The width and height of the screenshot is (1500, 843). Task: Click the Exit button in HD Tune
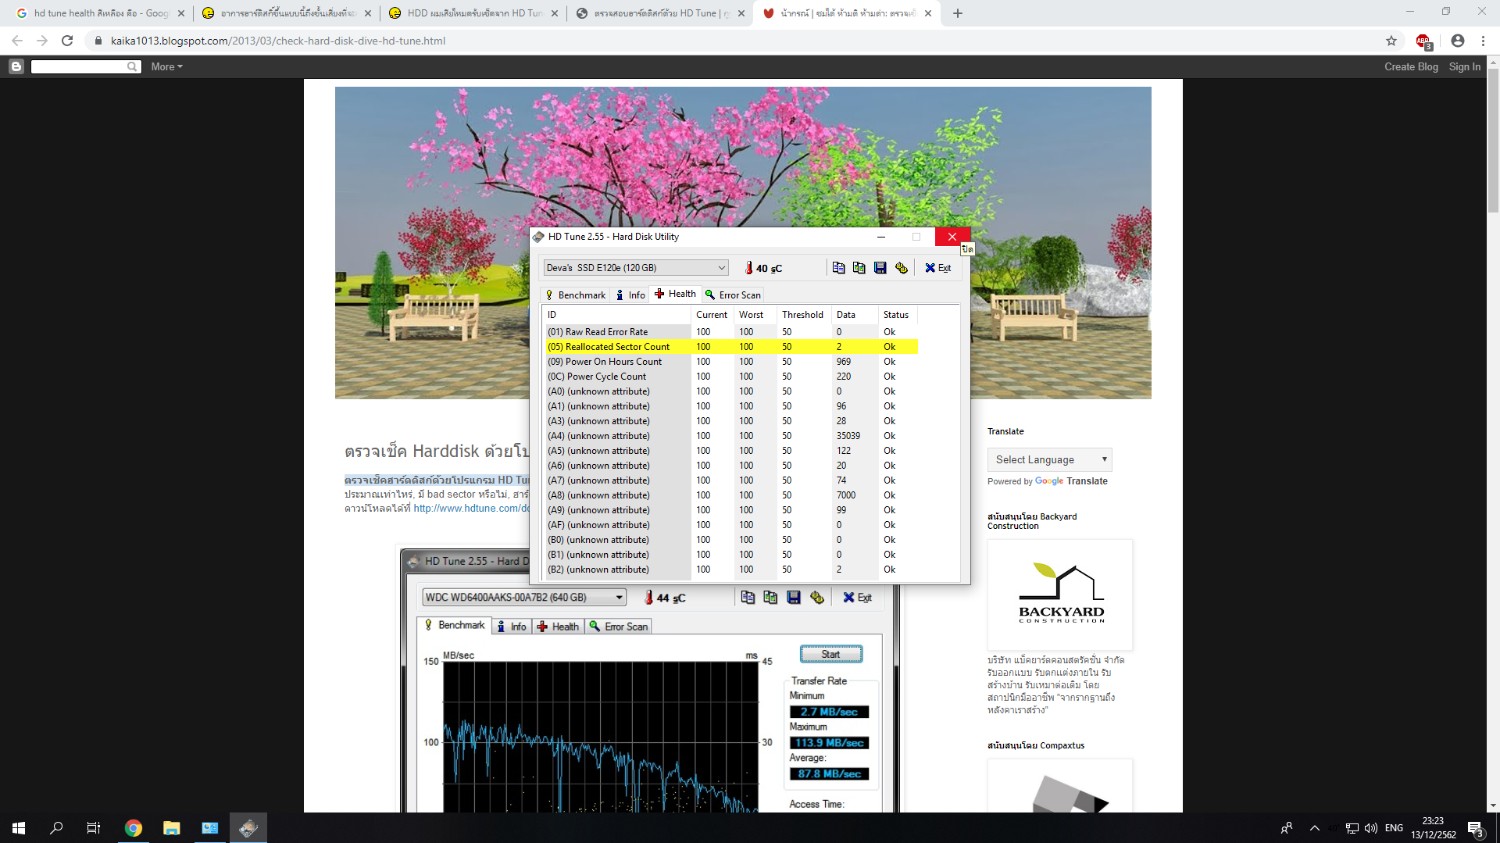tap(938, 268)
